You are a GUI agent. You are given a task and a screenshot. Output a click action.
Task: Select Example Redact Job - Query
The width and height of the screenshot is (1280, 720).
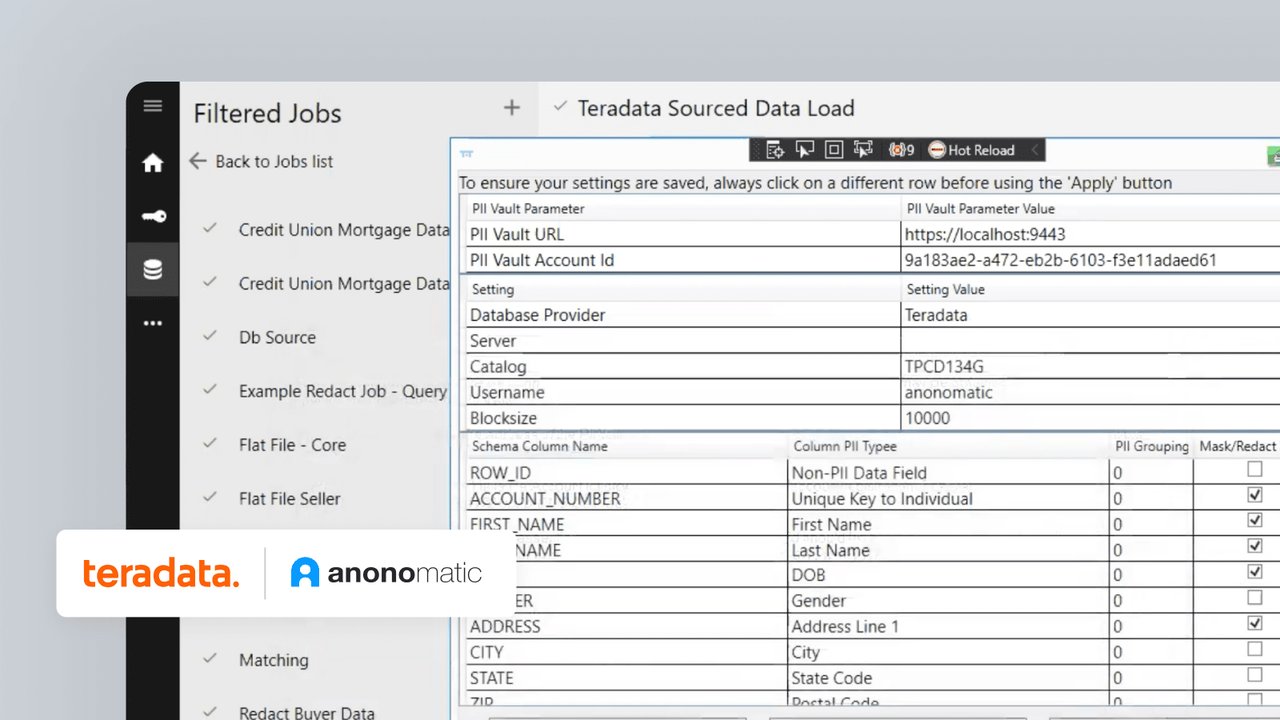click(x=342, y=391)
